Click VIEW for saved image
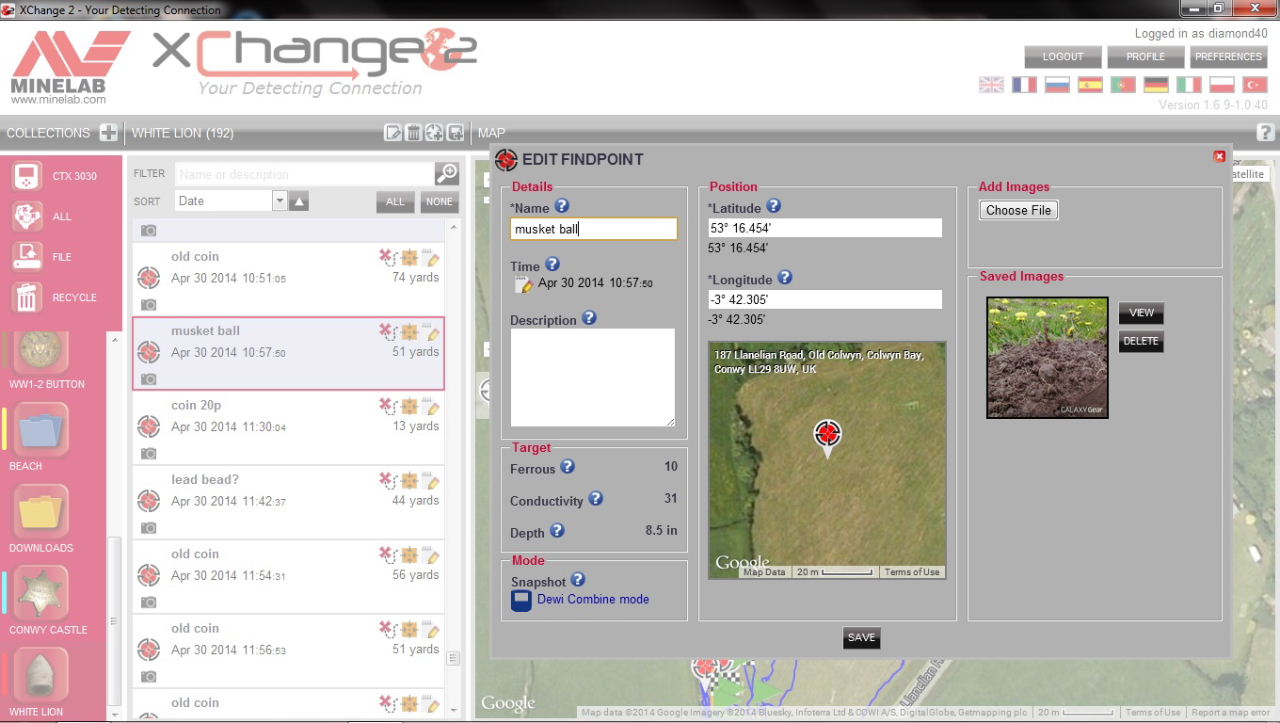The image size is (1280, 723). coord(1141,313)
